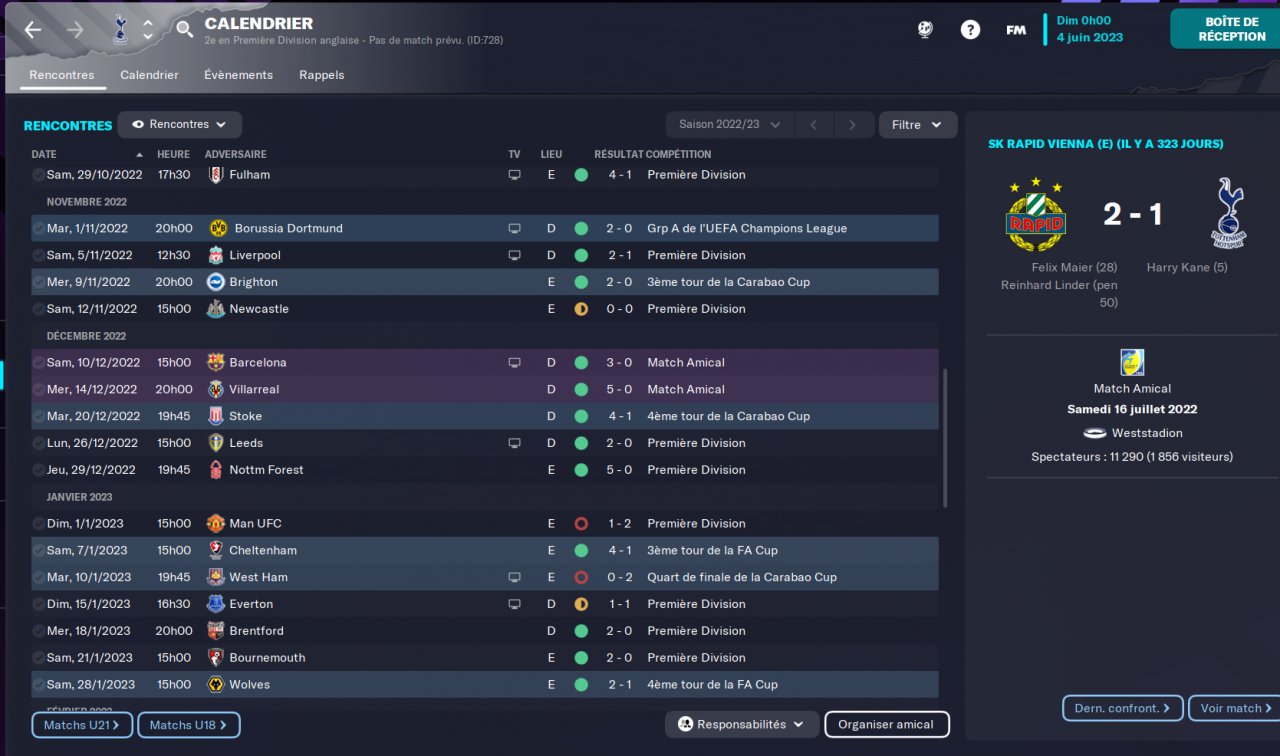Toggle the checkmark on Man UFC row
This screenshot has height=756, width=1280.
(x=39, y=523)
